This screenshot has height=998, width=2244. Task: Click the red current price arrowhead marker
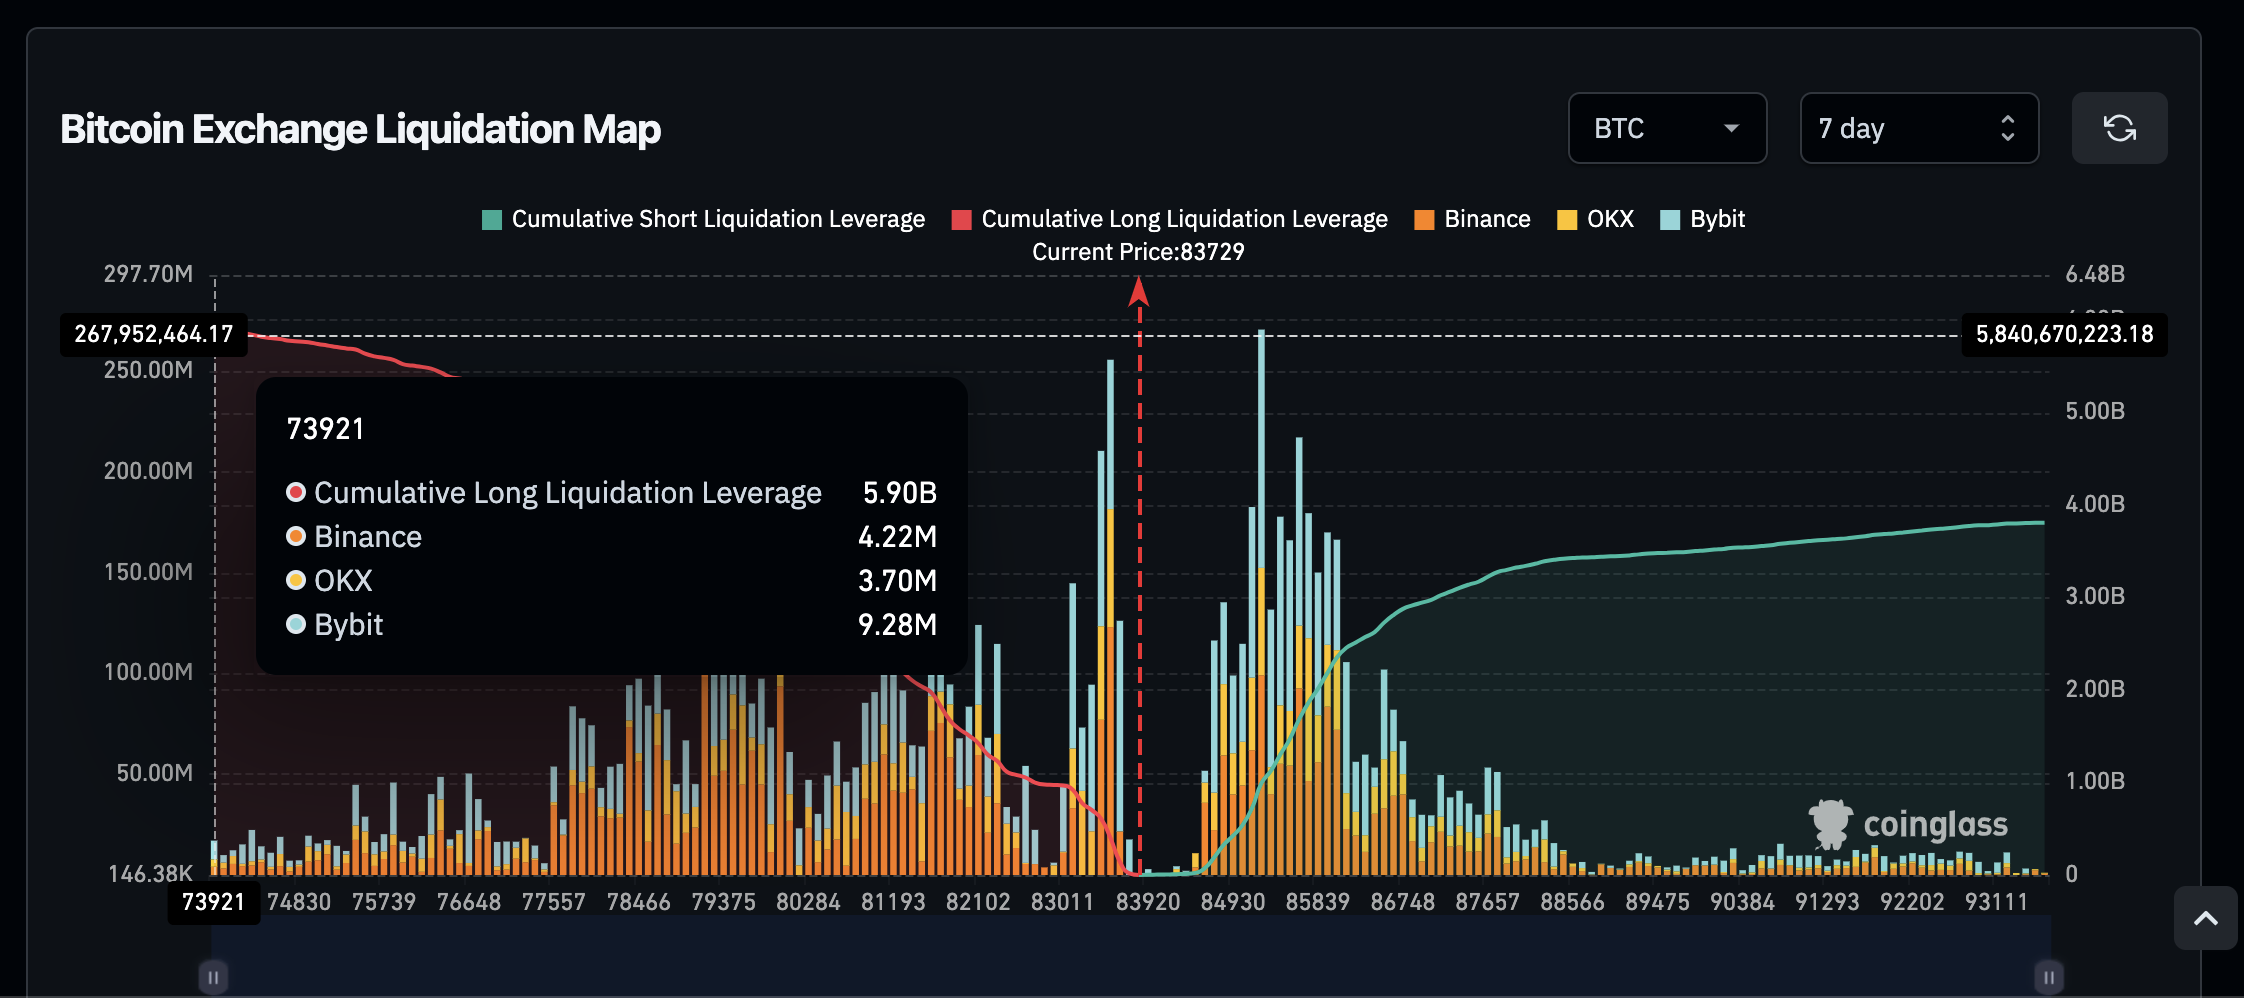point(1138,292)
